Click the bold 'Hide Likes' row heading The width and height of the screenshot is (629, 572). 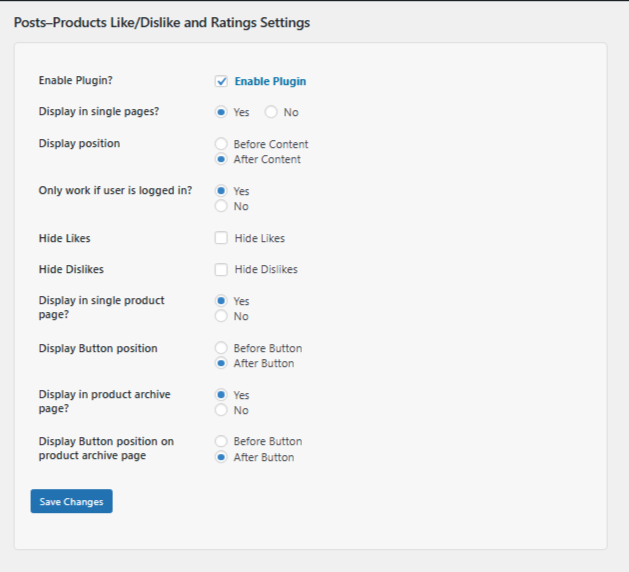point(64,238)
